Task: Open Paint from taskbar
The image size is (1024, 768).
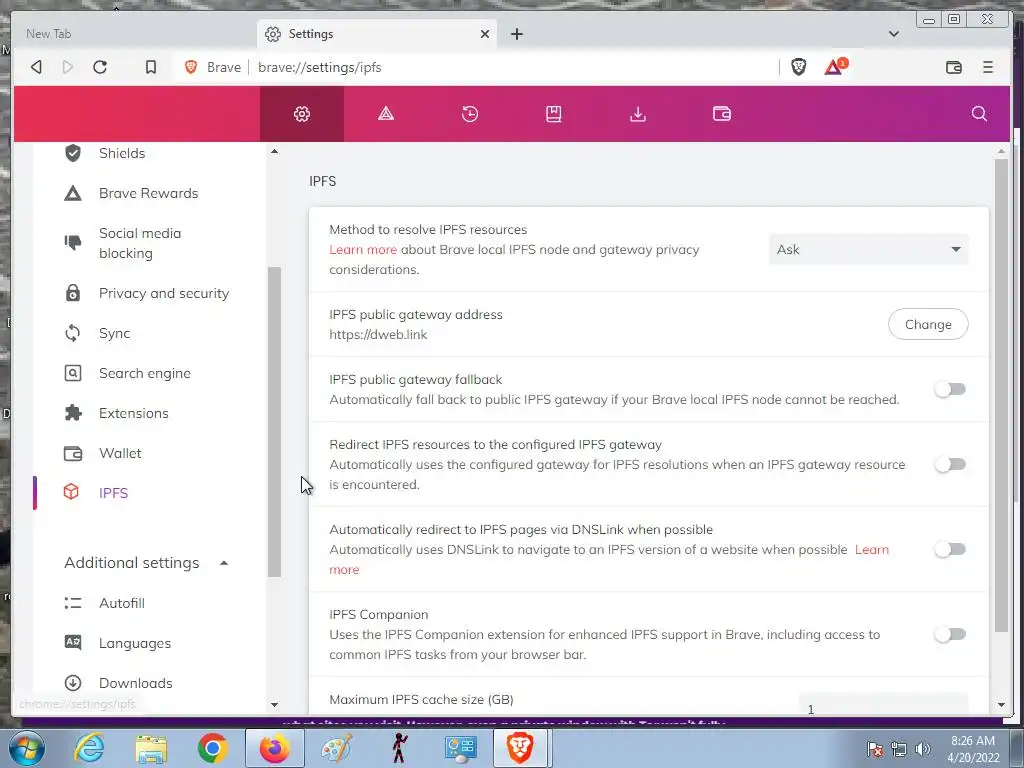Action: [337, 748]
